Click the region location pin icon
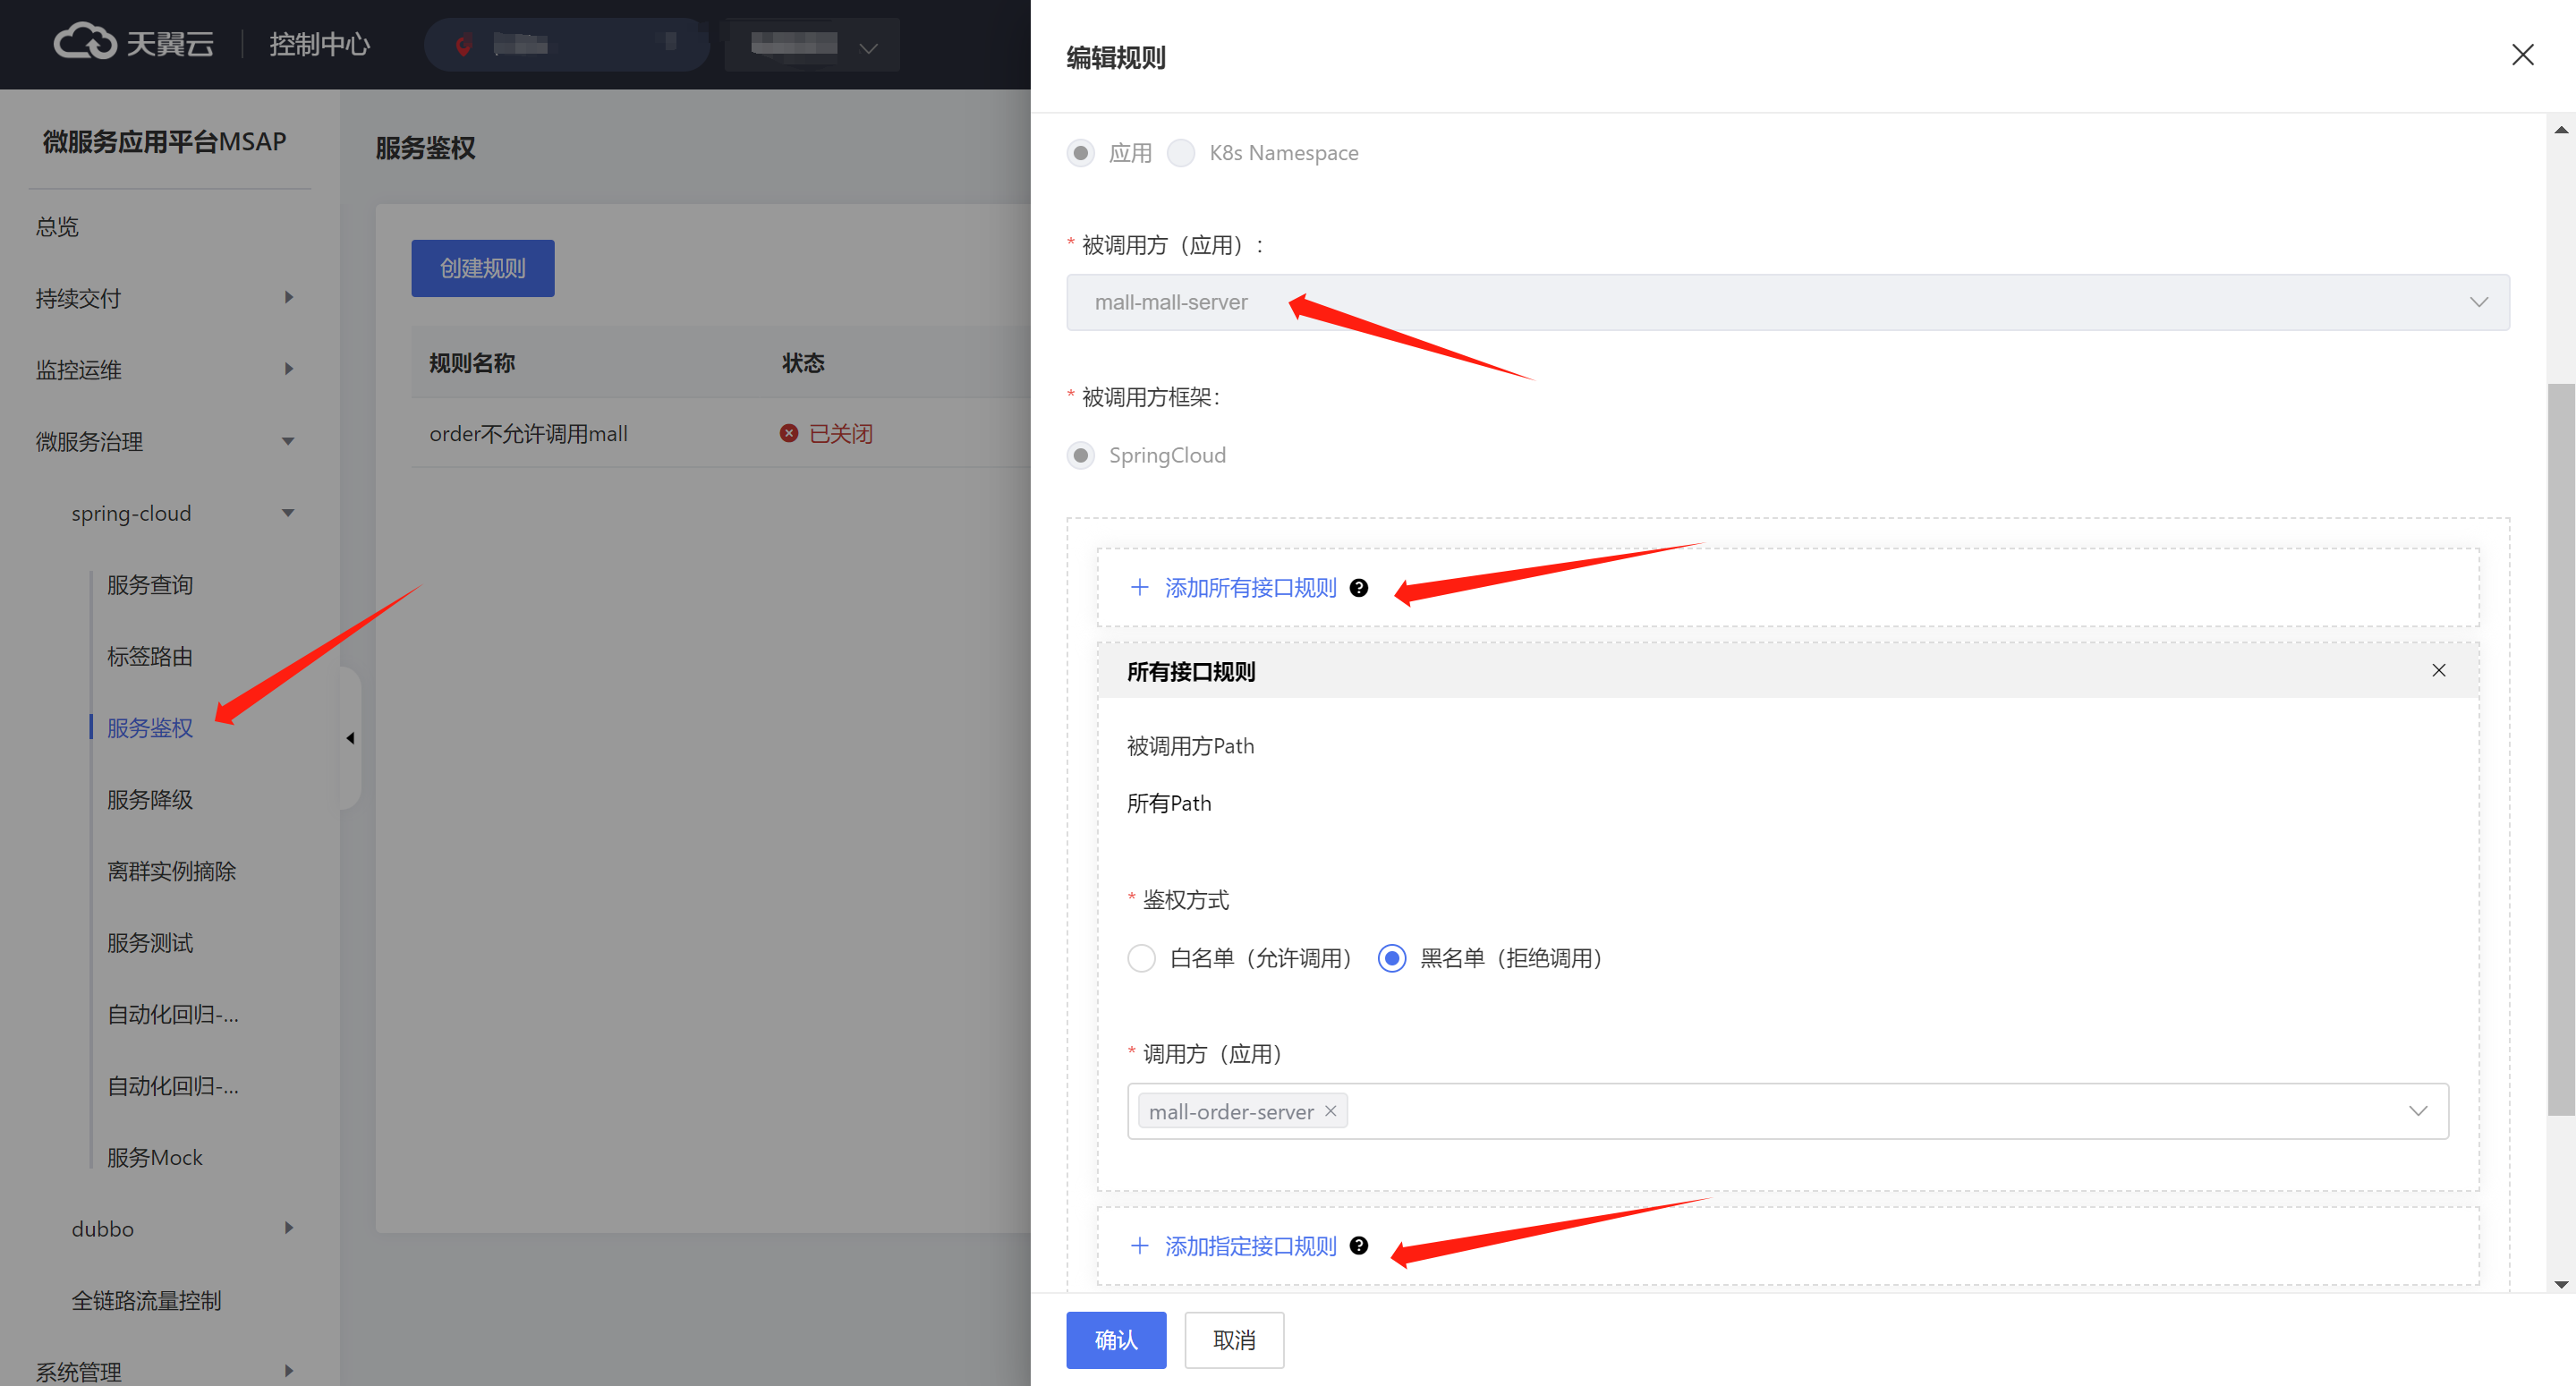 [463, 44]
